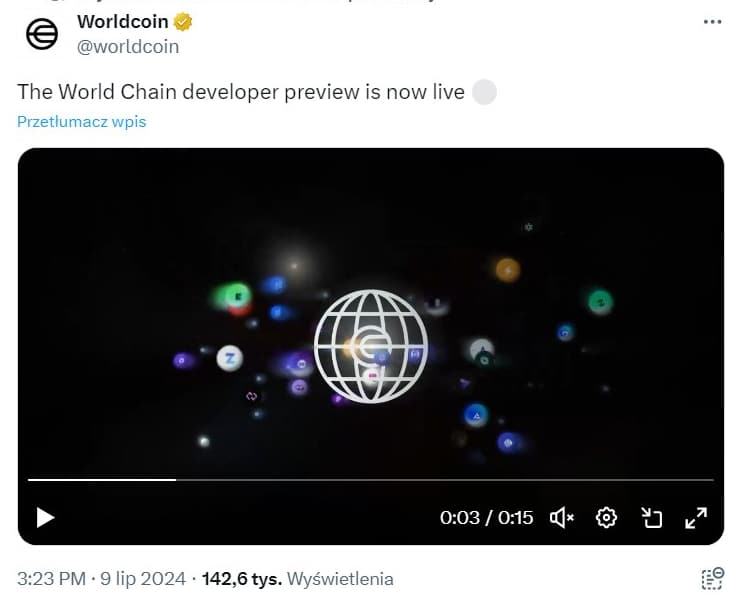Click the globe logo in the video

(x=371, y=346)
